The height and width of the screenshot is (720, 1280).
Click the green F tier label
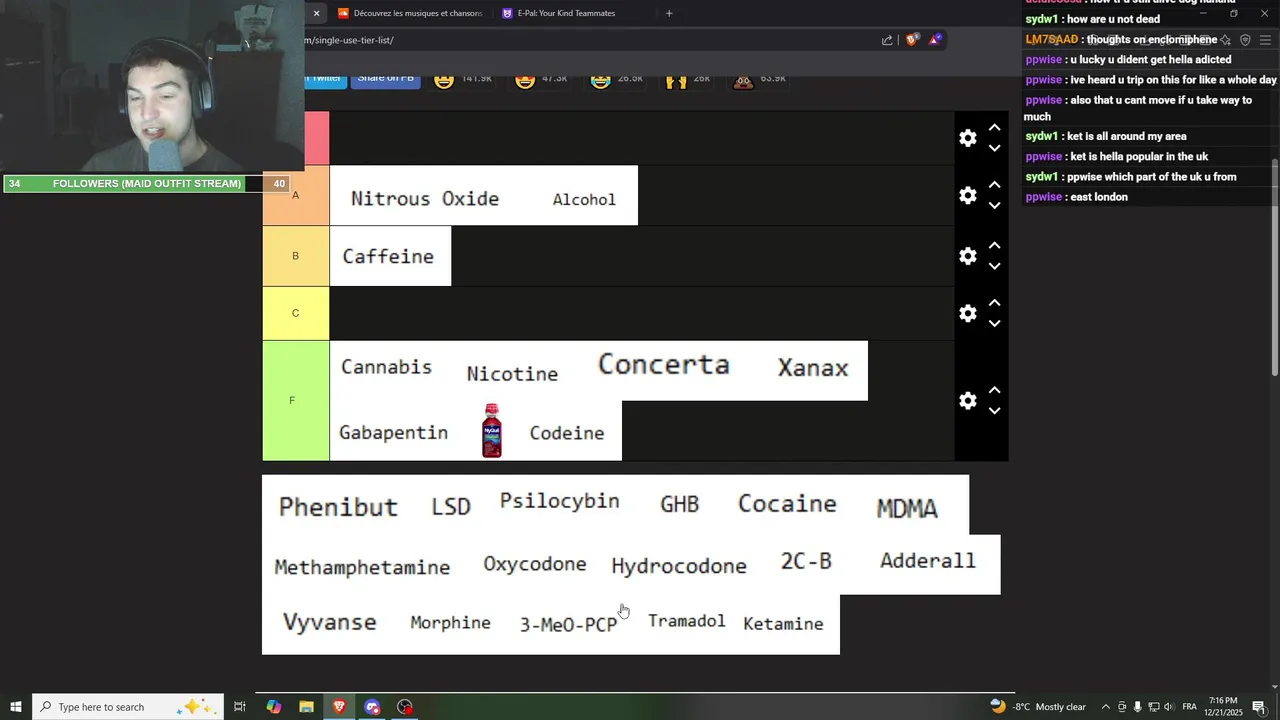[295, 400]
